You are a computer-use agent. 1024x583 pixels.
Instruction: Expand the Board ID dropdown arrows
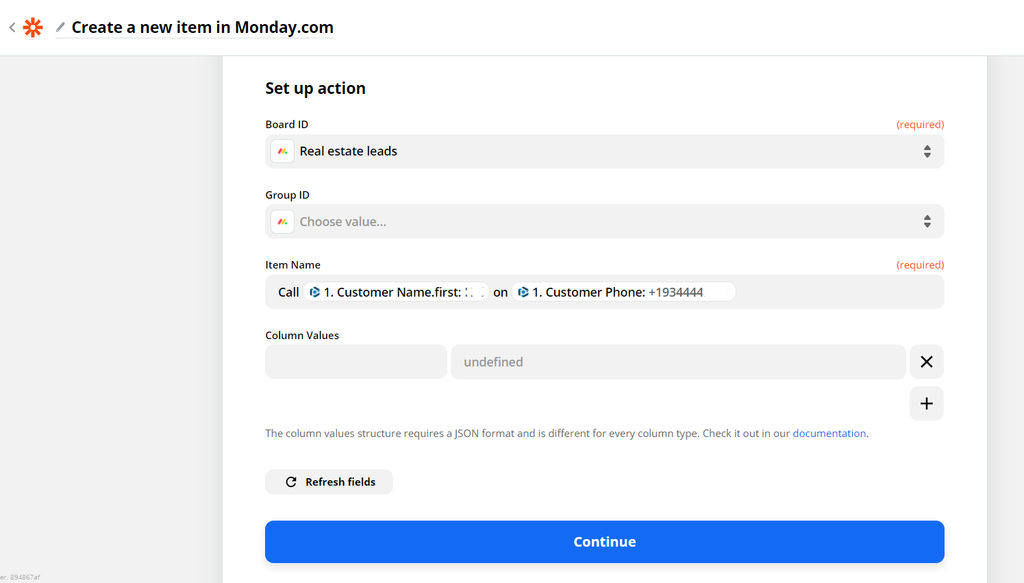click(x=927, y=151)
